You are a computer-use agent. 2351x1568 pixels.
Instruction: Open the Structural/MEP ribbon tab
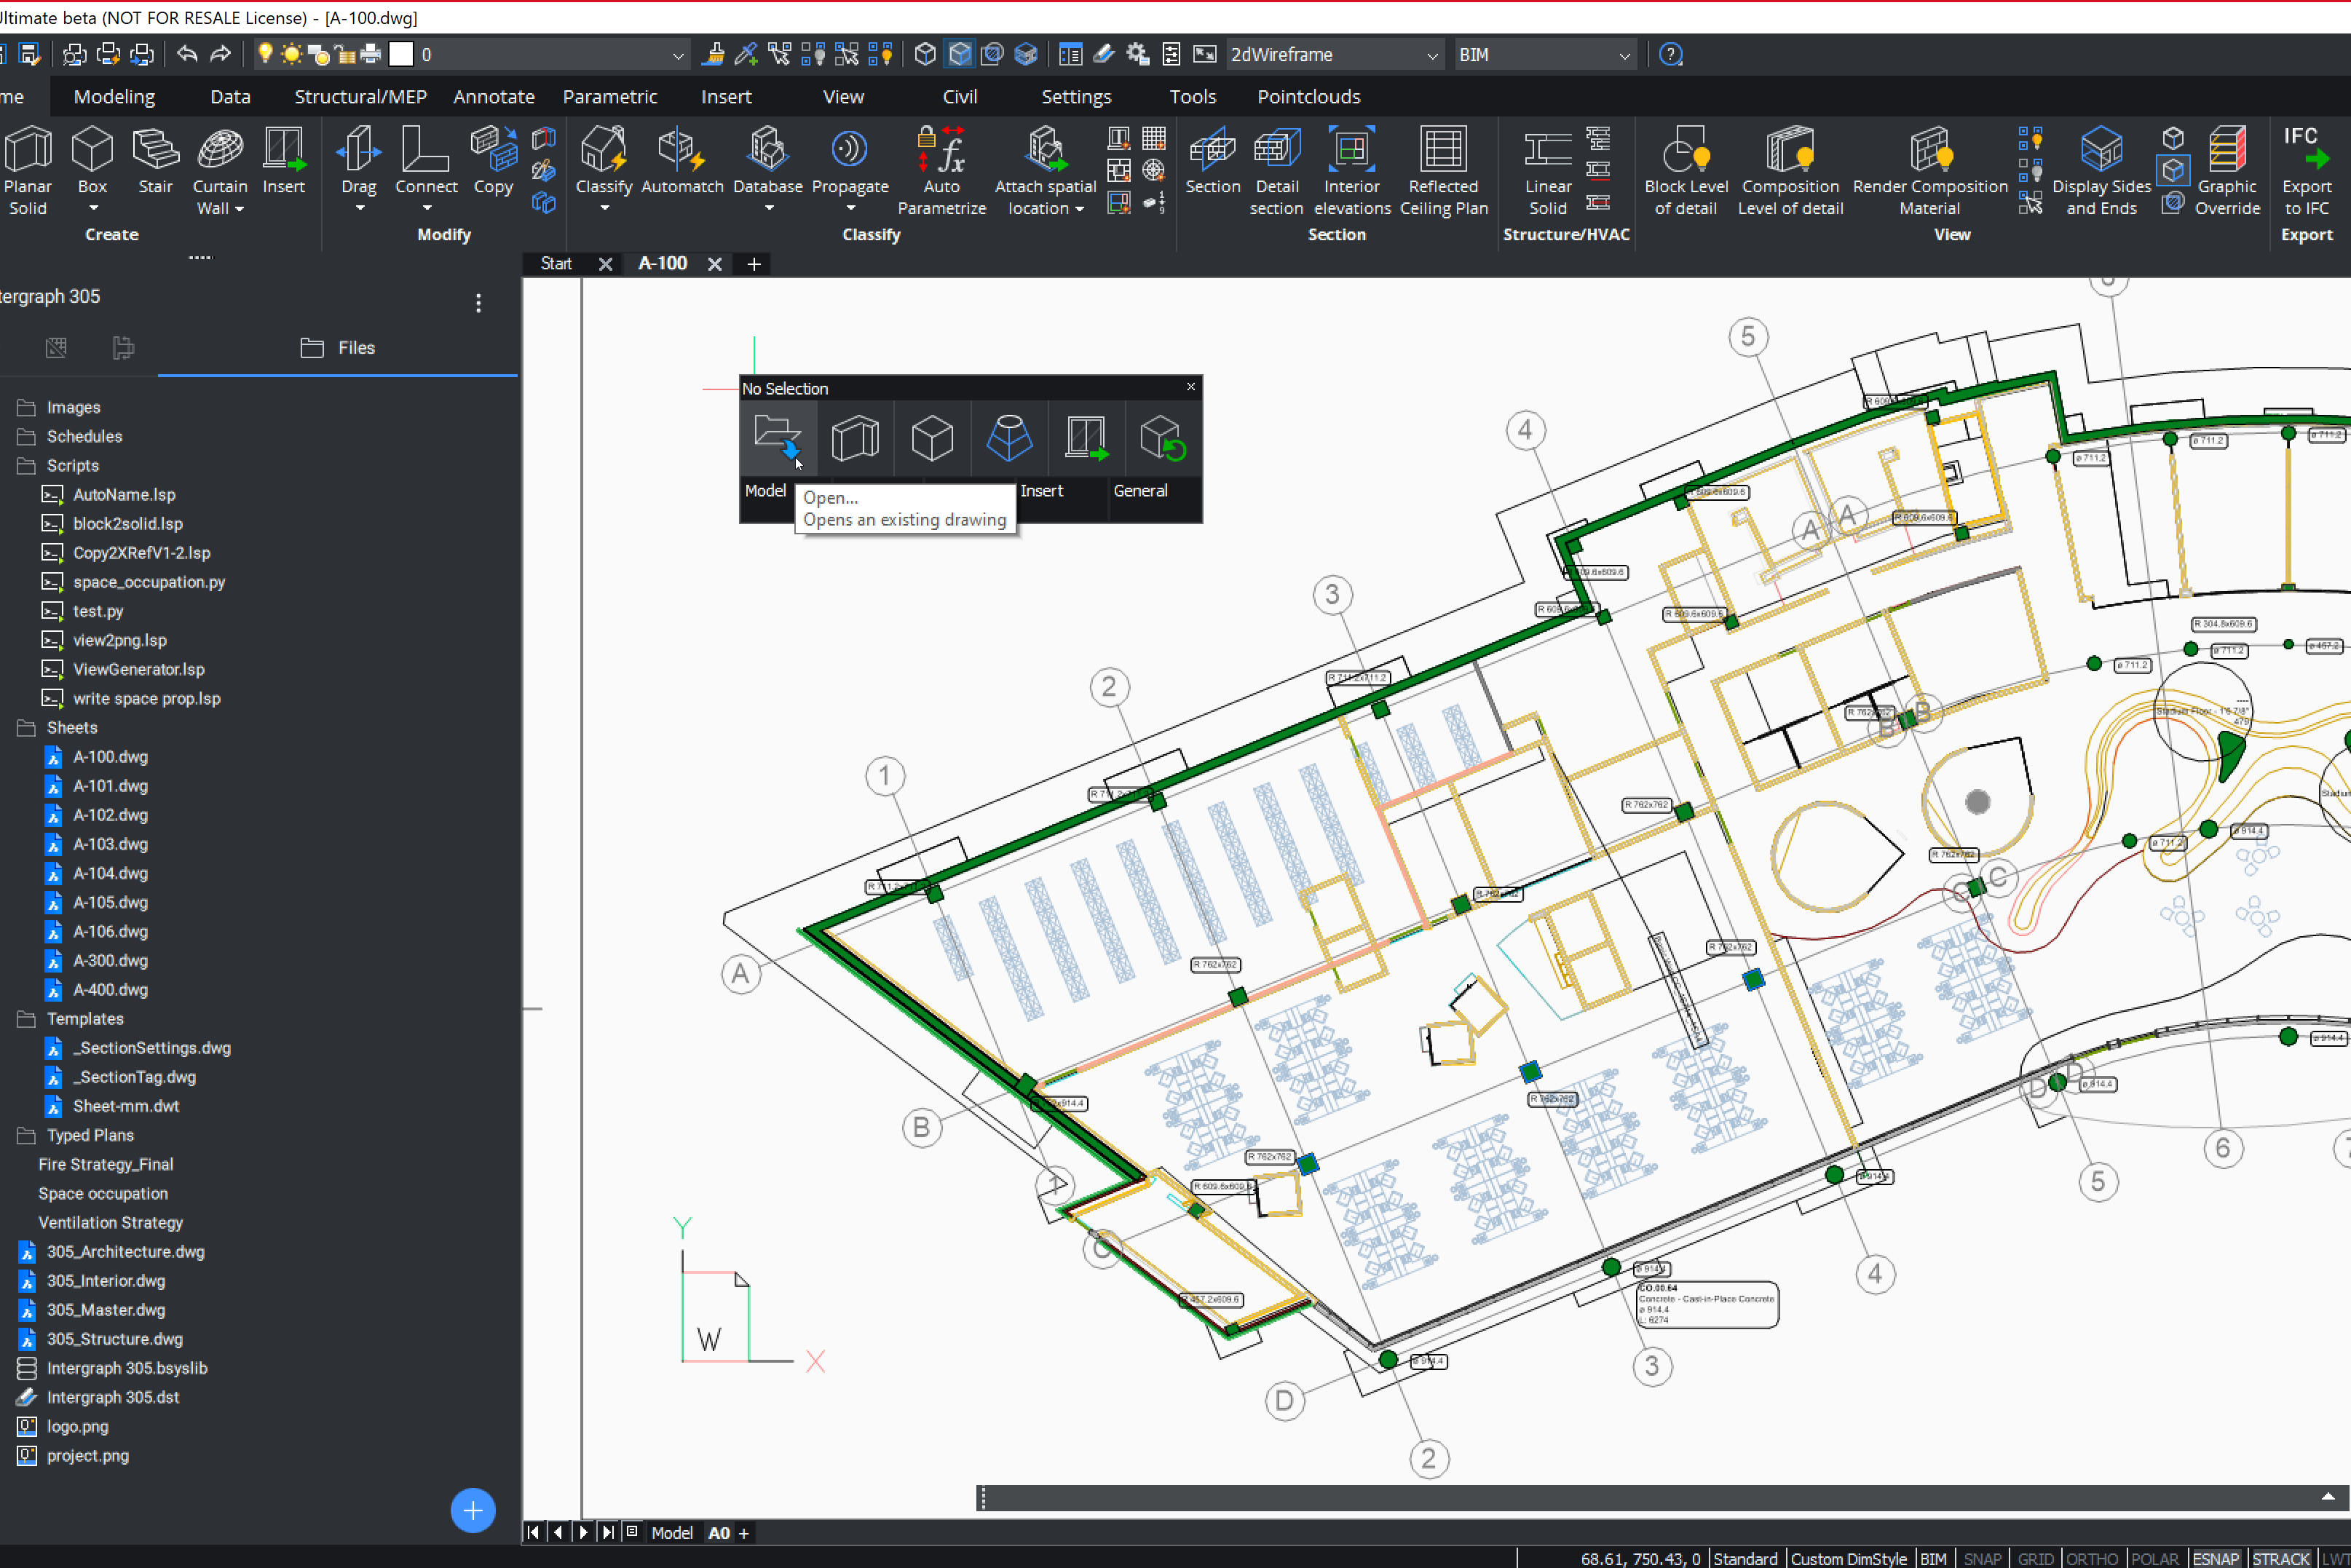[x=360, y=97]
